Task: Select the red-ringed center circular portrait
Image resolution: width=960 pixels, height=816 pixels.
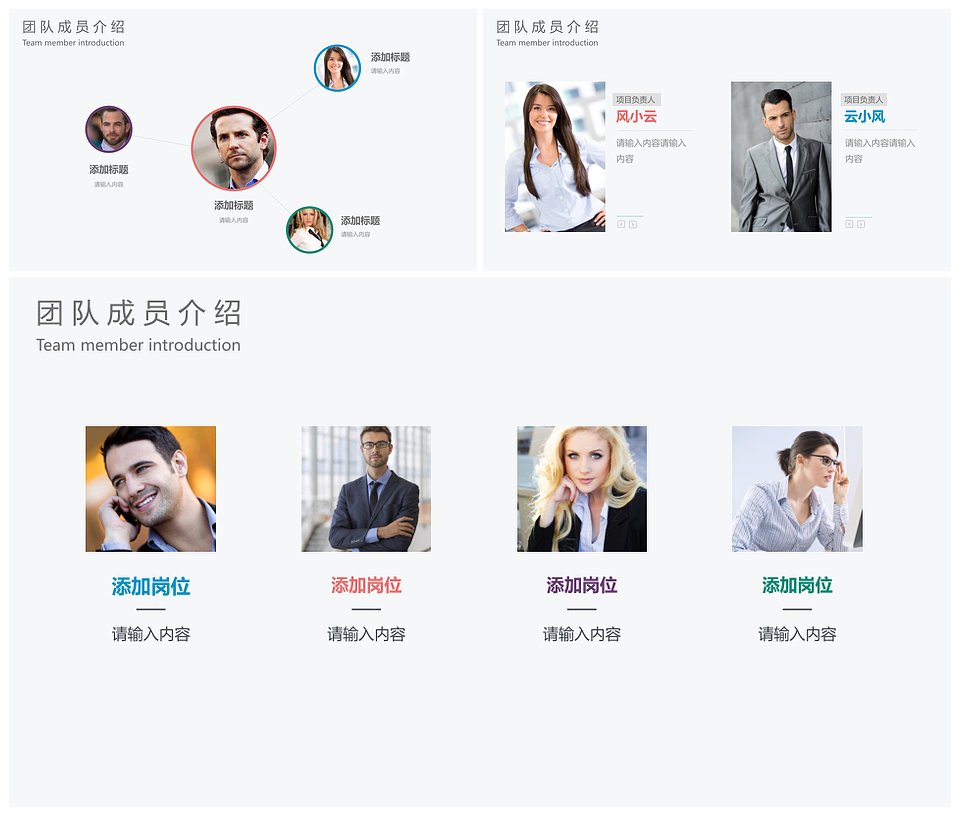Action: [233, 148]
